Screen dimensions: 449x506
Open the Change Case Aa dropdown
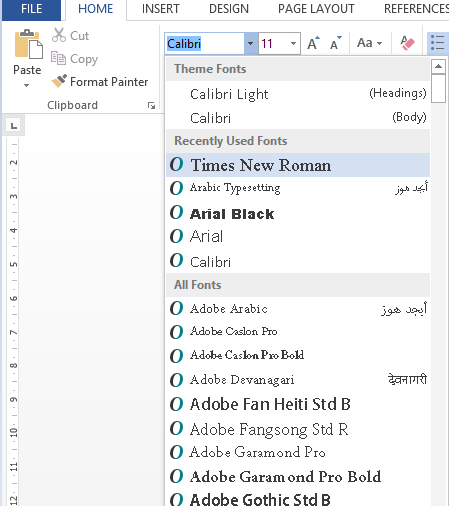point(369,43)
